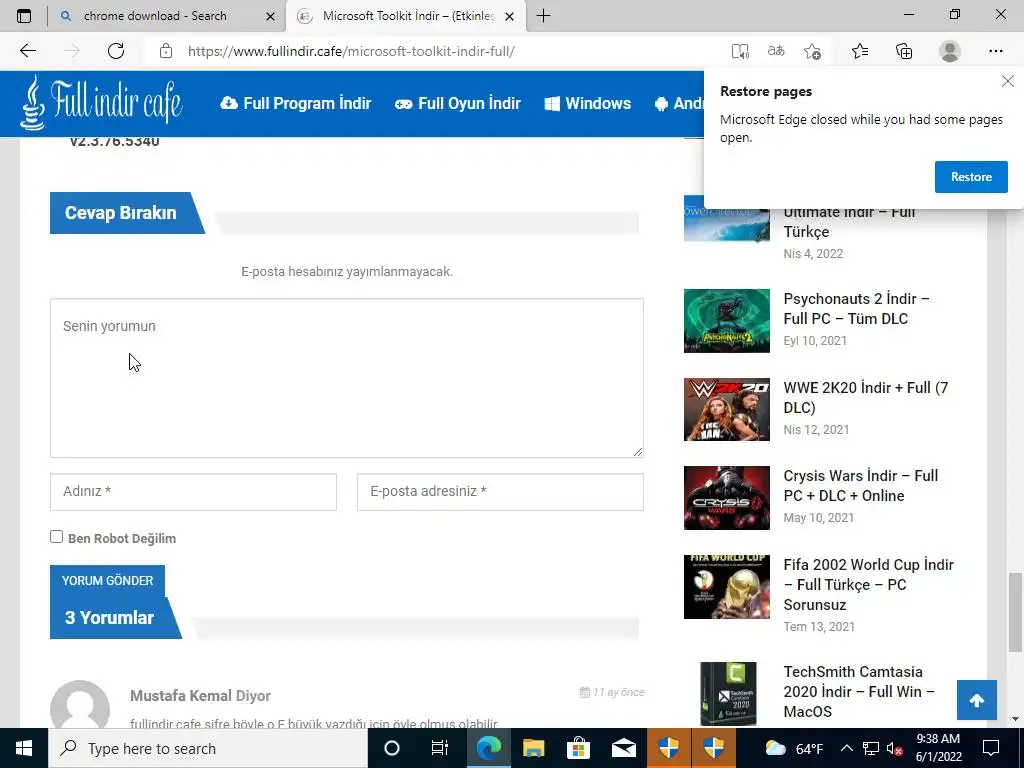The height and width of the screenshot is (768, 1024).
Task: Click the Edge taskbar icon
Action: [x=488, y=748]
